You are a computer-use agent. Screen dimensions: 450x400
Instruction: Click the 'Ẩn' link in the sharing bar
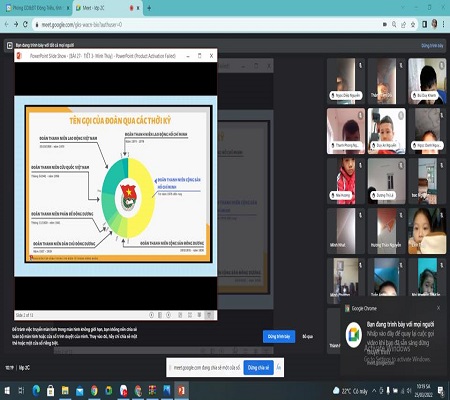tap(279, 367)
